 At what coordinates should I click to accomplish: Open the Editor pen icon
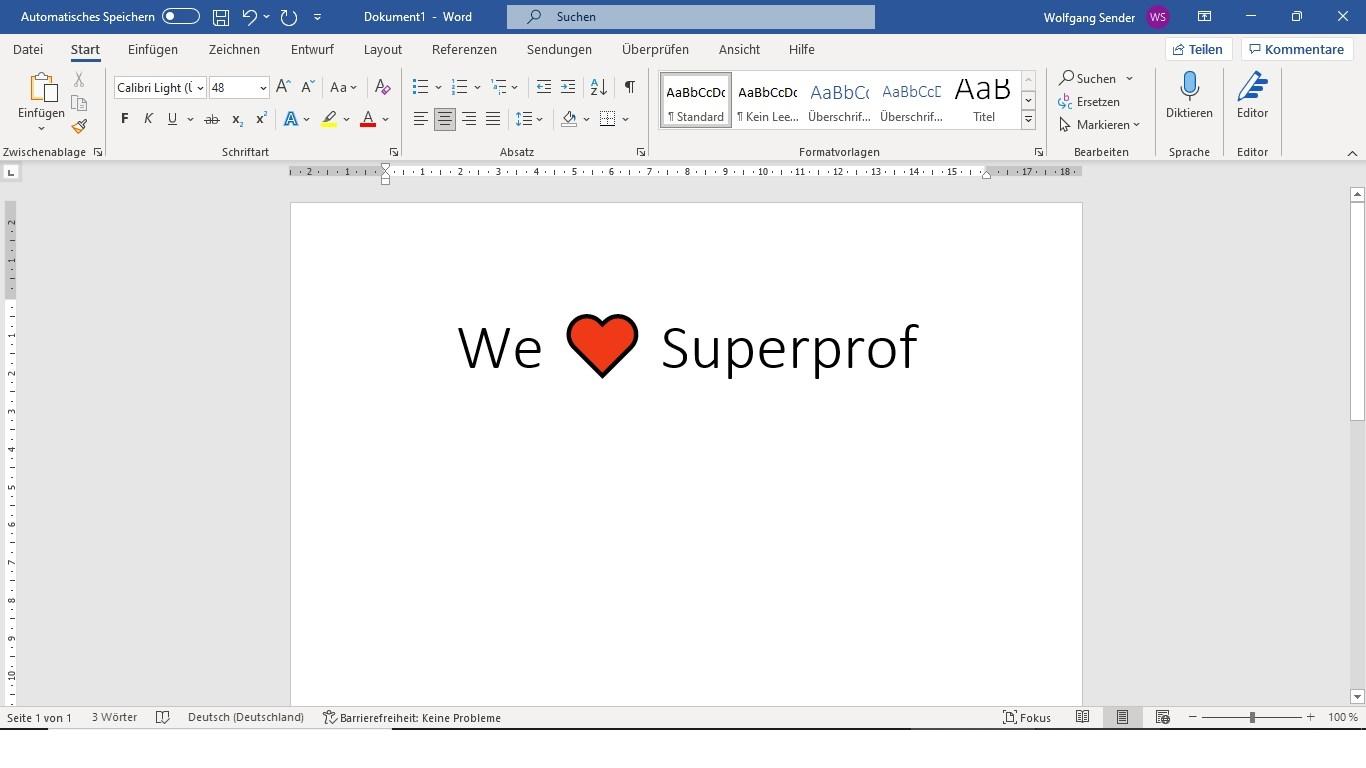coord(1252,87)
